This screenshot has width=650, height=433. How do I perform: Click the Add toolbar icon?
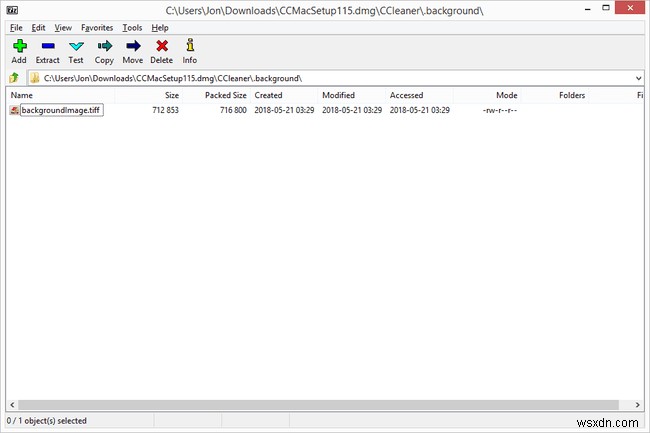tap(19, 46)
